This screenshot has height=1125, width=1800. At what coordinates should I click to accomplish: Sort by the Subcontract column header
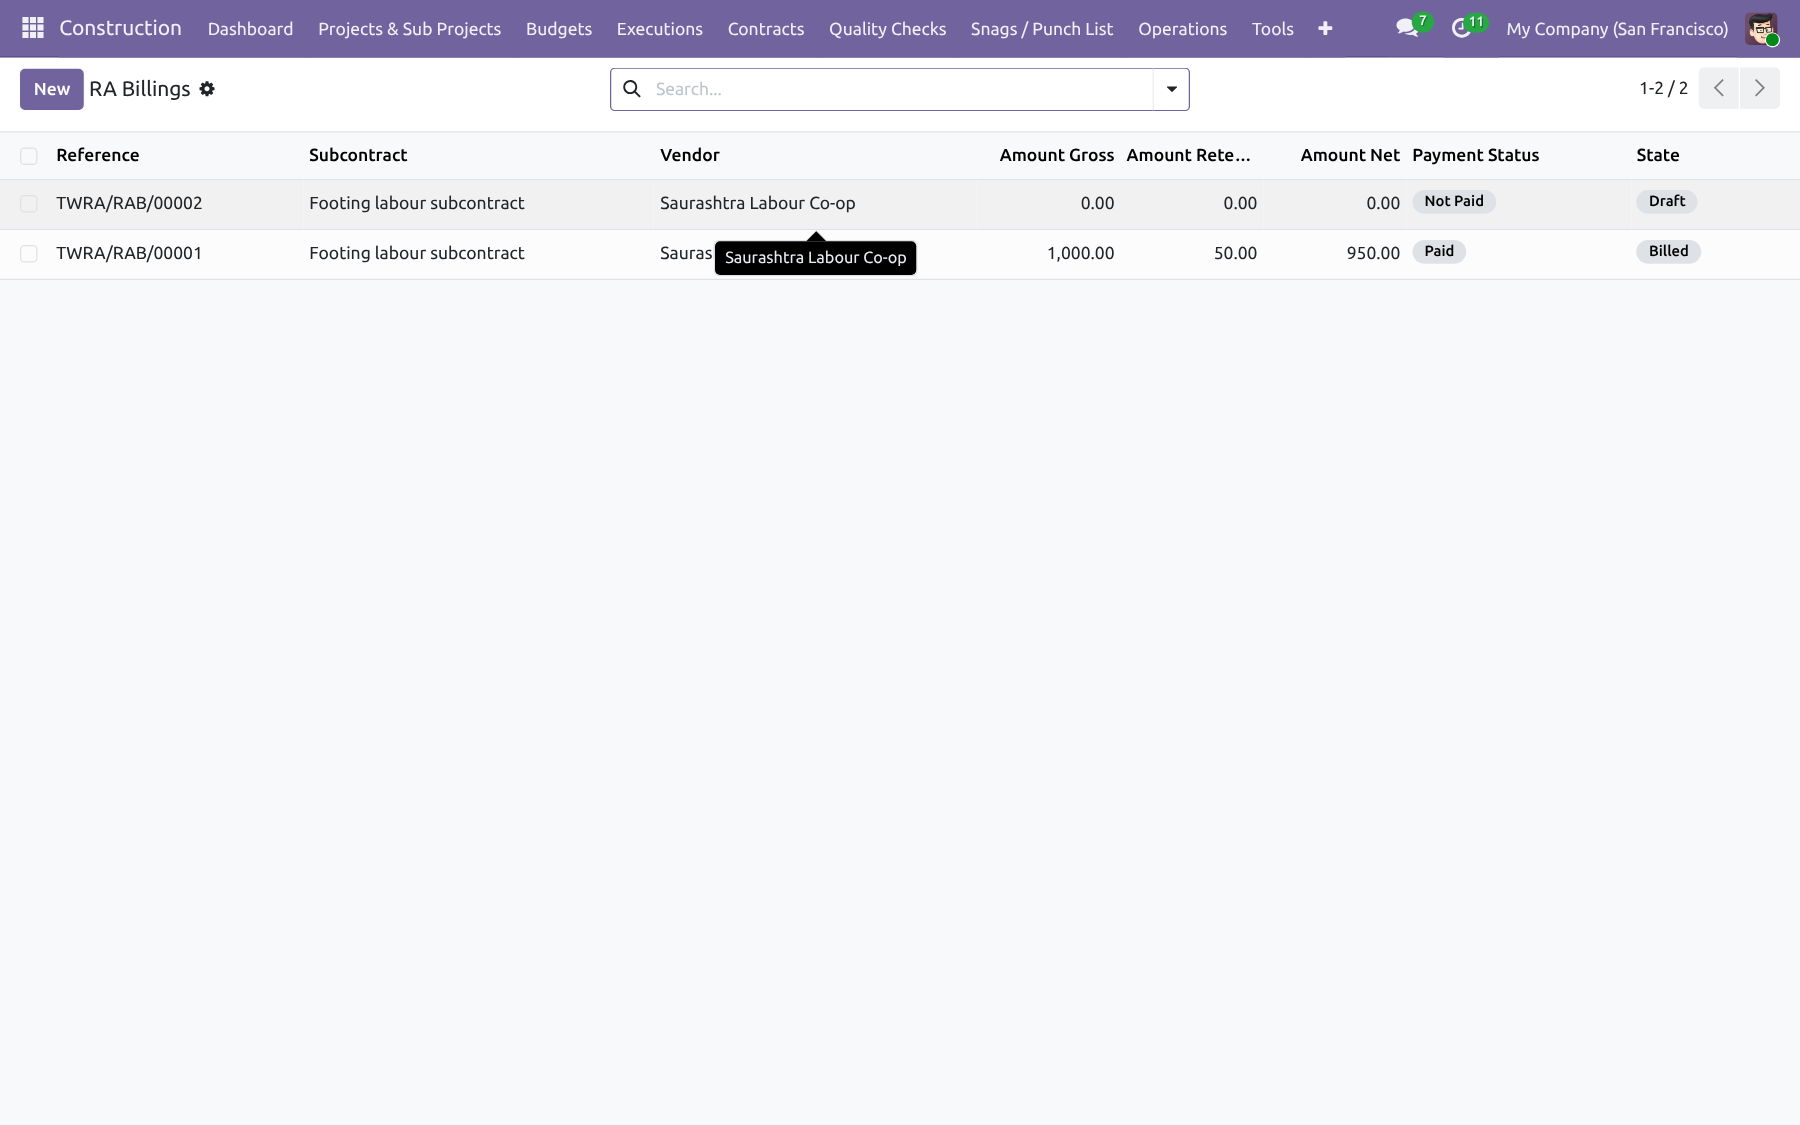(358, 155)
